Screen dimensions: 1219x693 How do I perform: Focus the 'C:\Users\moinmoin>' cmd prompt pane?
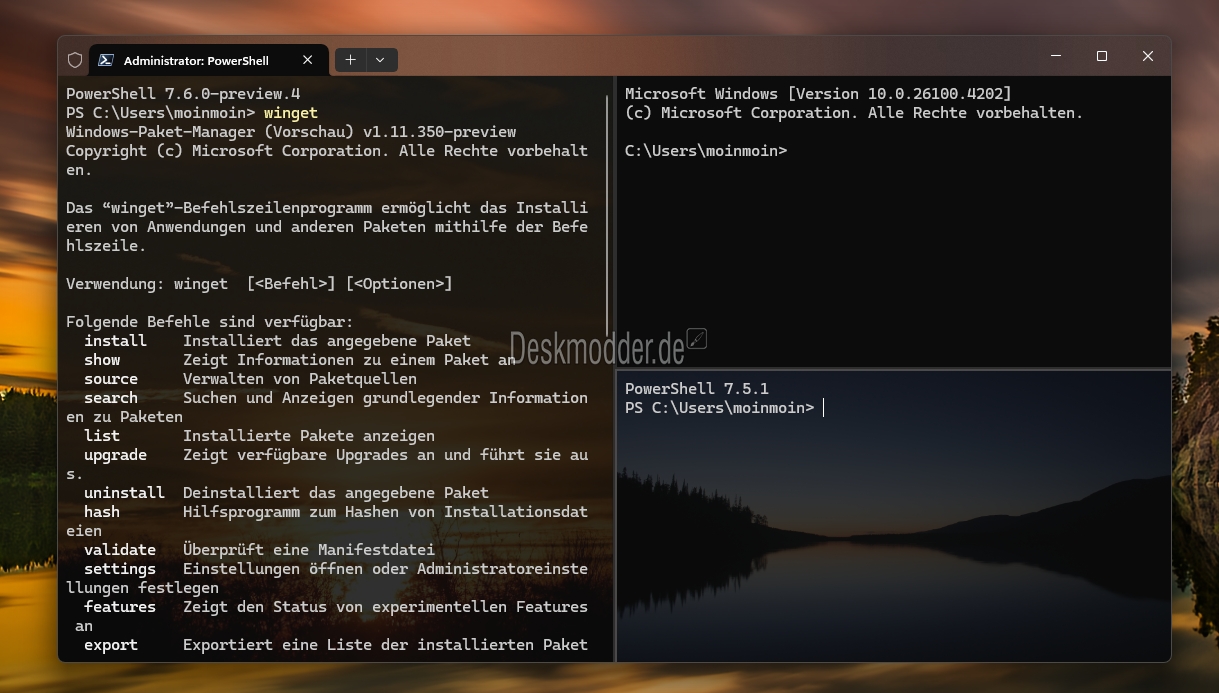pos(706,151)
